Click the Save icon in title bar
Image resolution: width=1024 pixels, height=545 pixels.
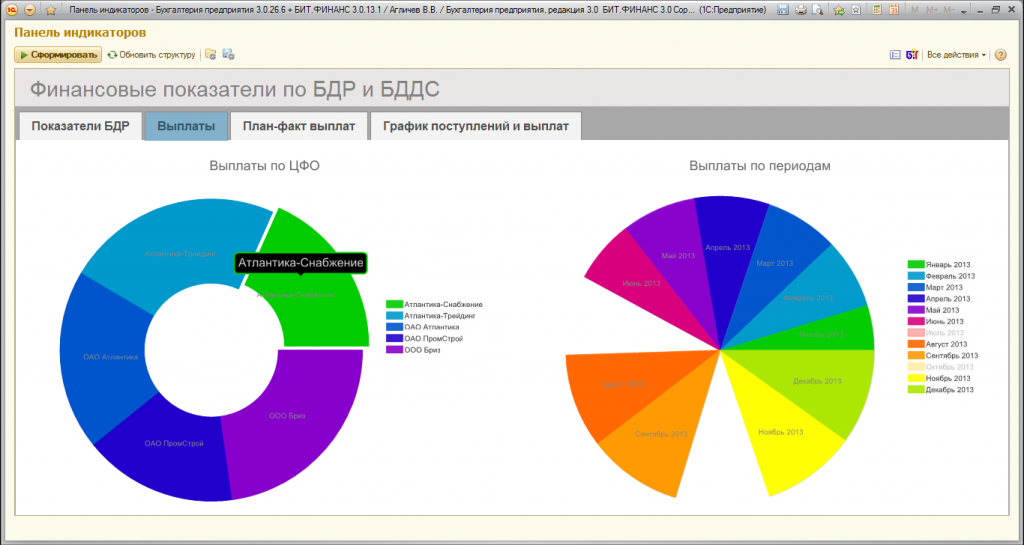coord(782,10)
